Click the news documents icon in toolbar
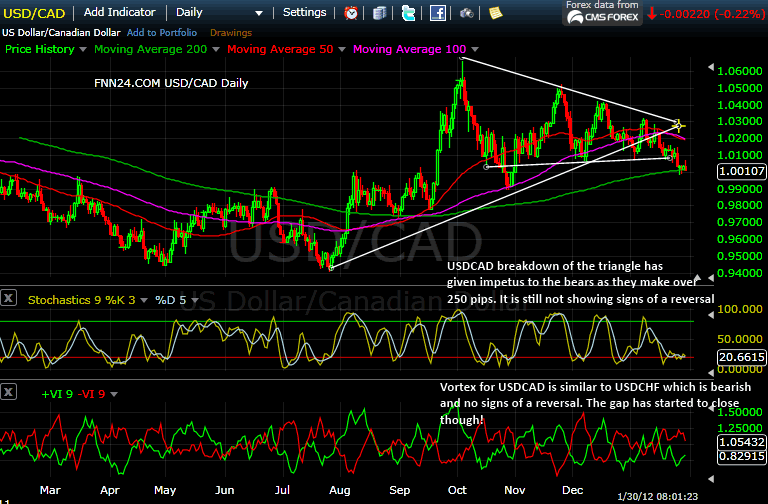The width and height of the screenshot is (768, 504). [380, 13]
